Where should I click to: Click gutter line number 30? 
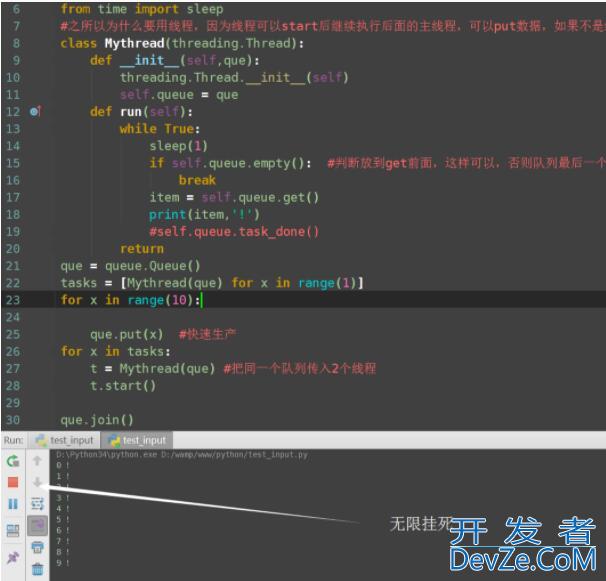click(13, 420)
